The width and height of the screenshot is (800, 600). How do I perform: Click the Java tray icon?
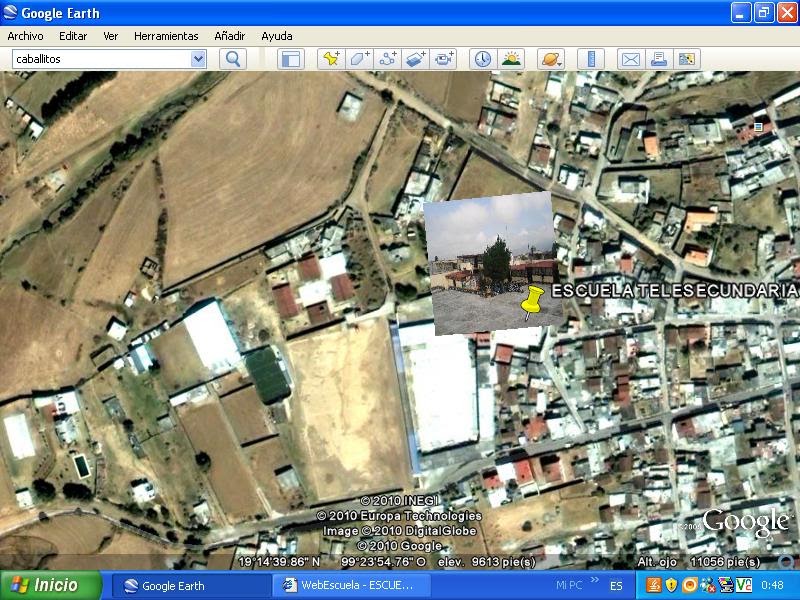point(654,585)
